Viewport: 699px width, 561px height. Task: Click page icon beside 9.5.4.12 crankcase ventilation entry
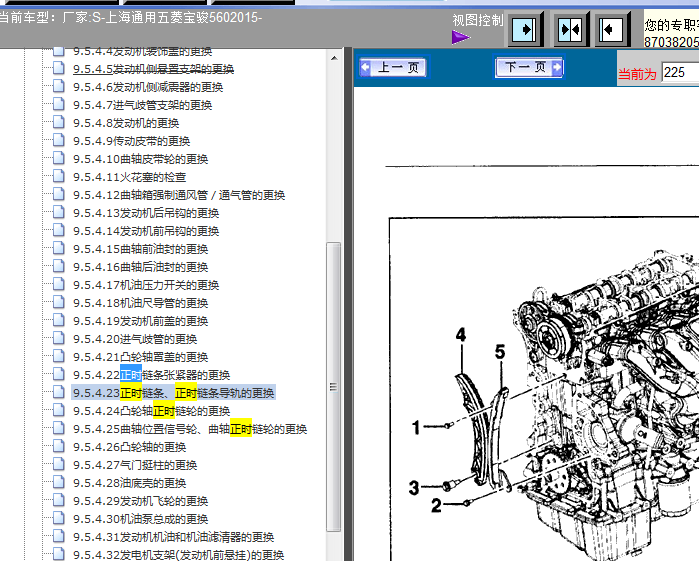click(59, 194)
